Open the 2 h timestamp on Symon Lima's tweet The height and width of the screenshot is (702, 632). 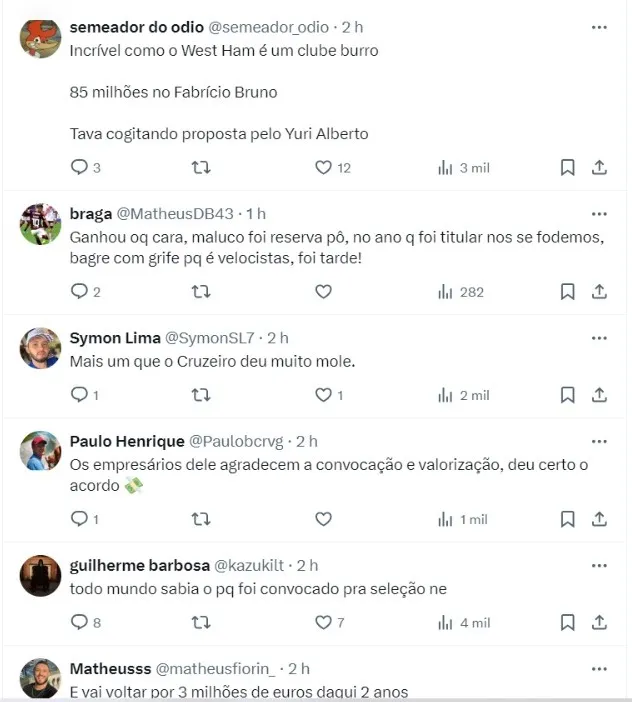click(x=277, y=338)
